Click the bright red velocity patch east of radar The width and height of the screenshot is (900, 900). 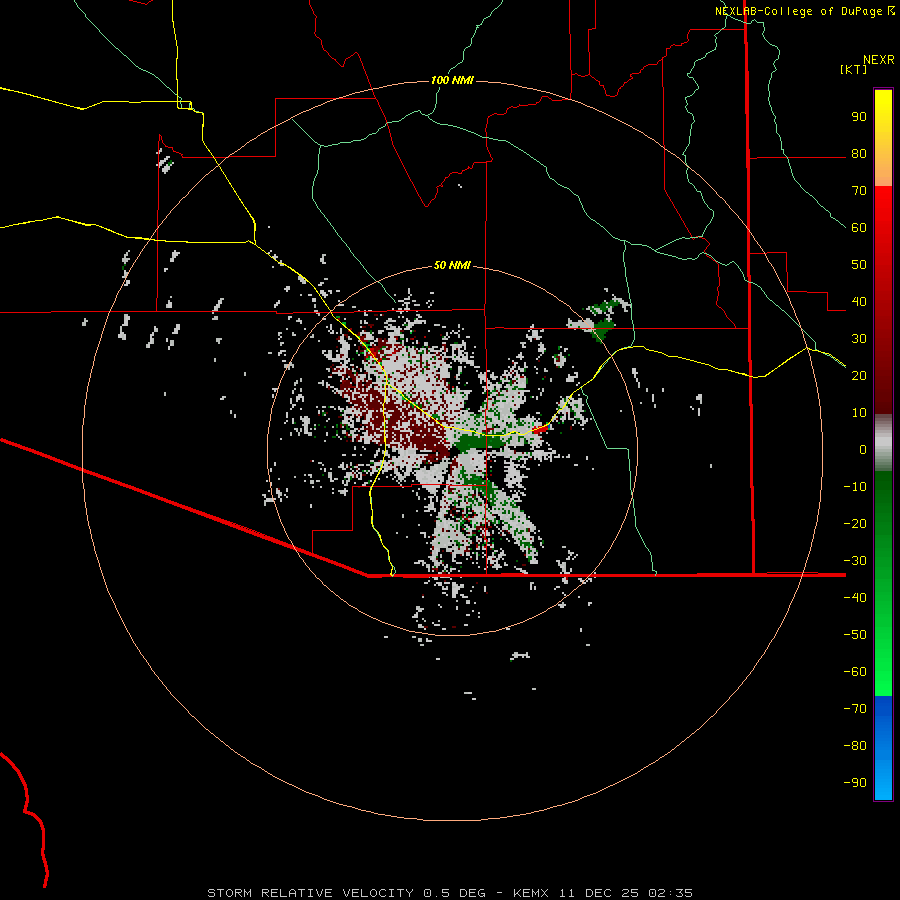coord(540,429)
